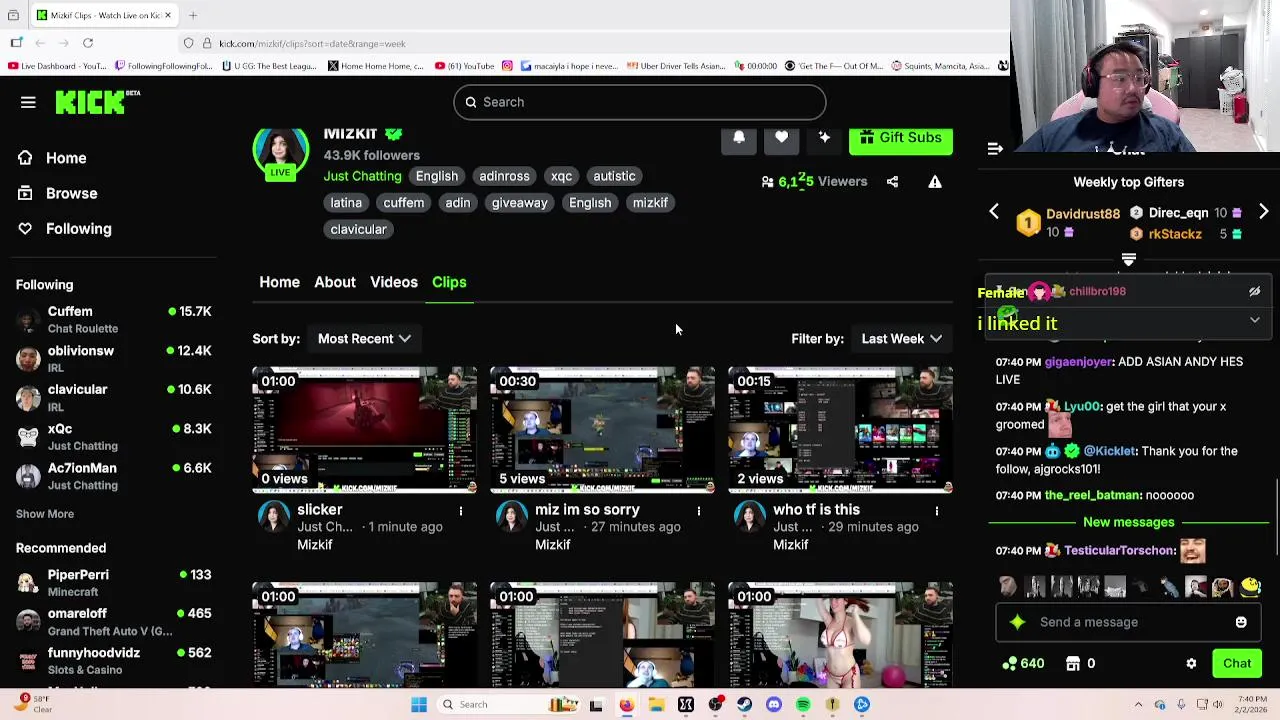The height and width of the screenshot is (720, 1280).
Task: Open xQc channel in Following list
Action: [x=114, y=437]
